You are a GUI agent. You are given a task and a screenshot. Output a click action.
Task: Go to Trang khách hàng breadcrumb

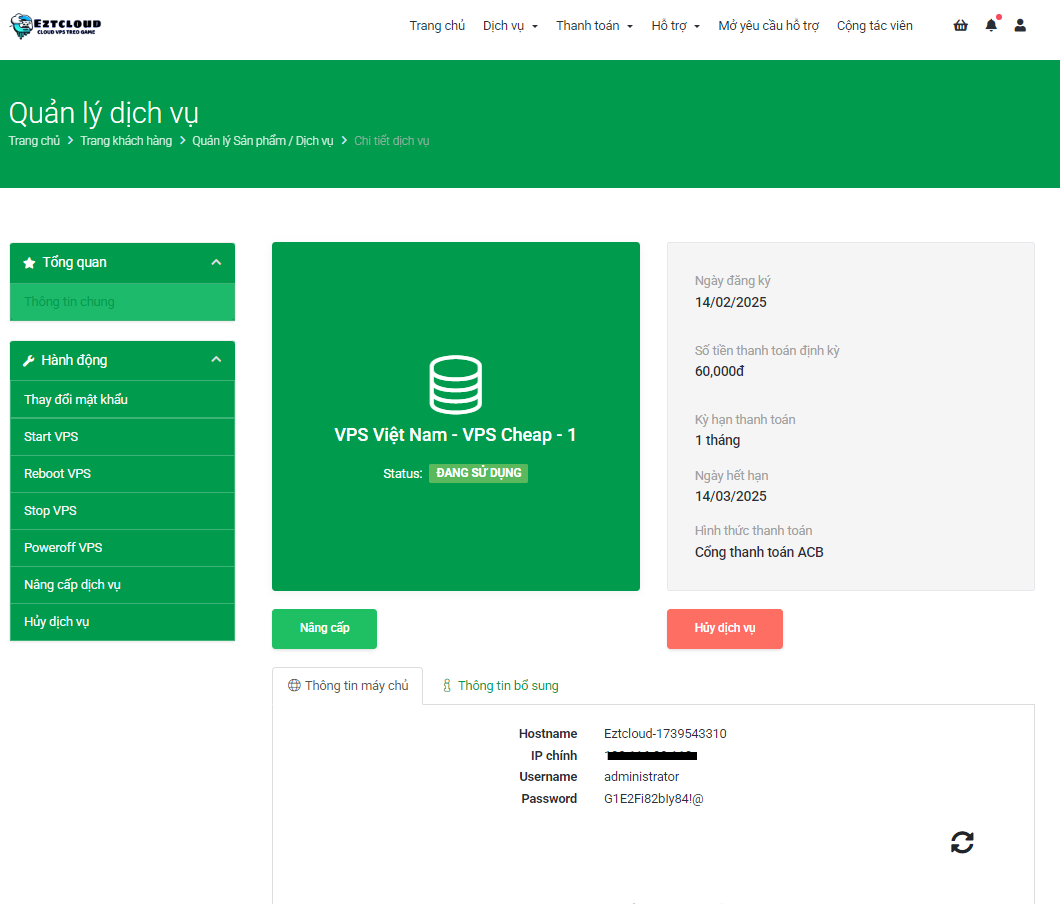click(x=126, y=141)
